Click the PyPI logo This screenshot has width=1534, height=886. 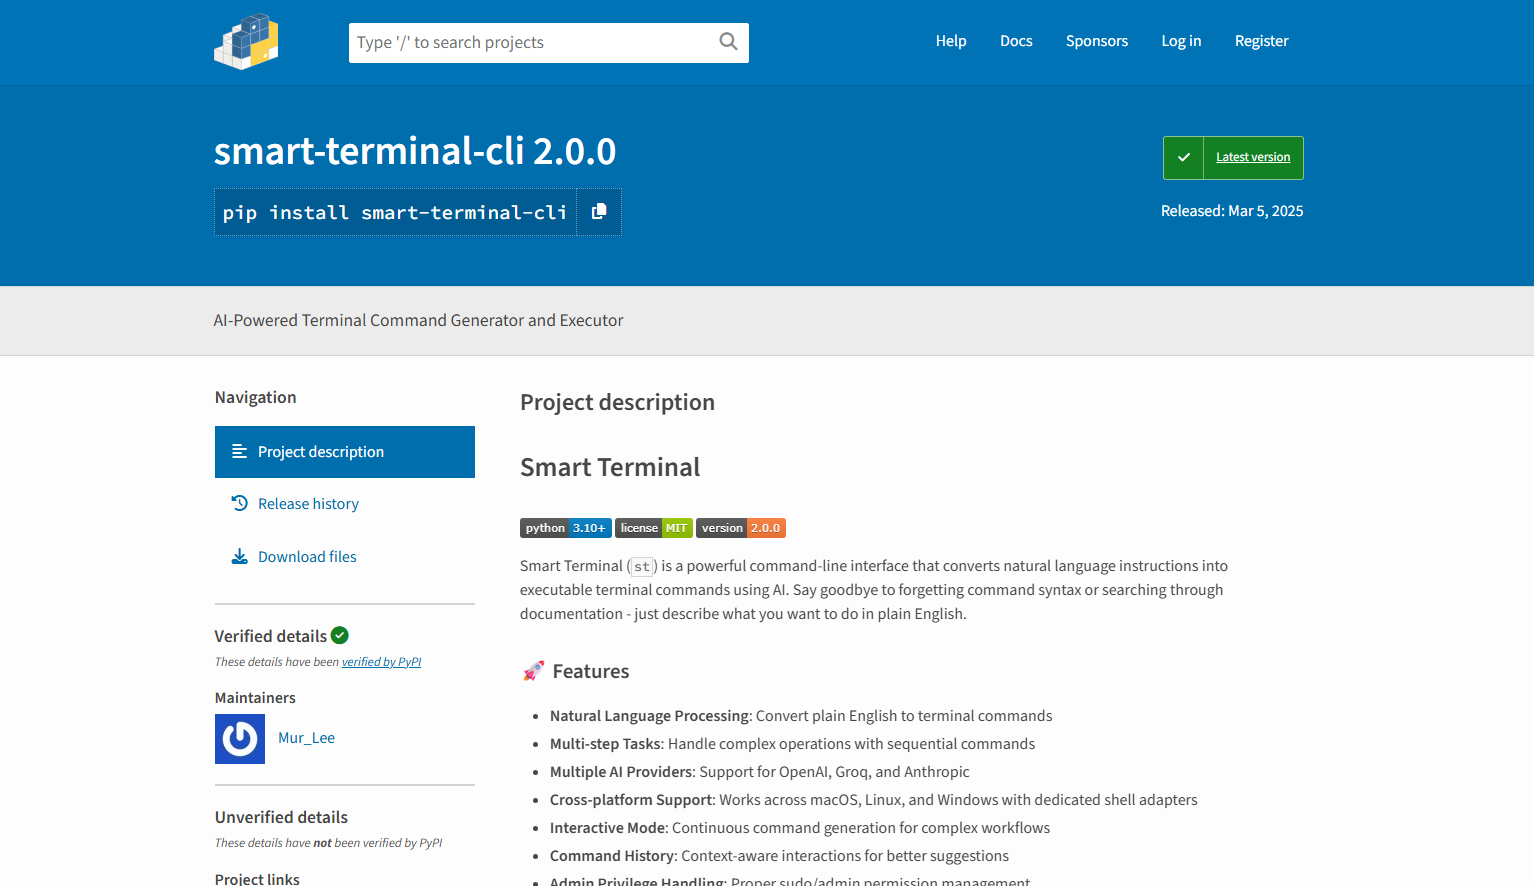(246, 42)
